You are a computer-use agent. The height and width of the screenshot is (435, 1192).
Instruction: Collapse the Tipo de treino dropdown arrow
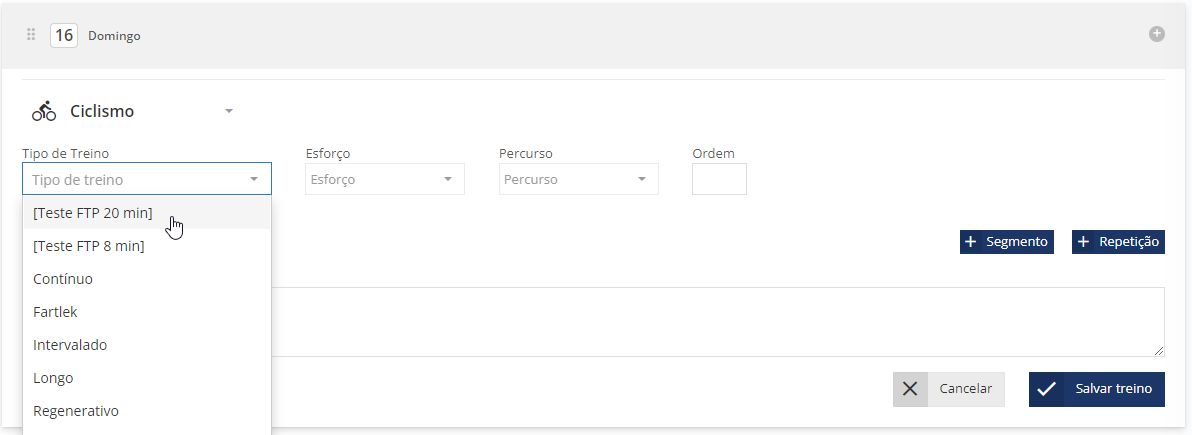[x=254, y=179]
